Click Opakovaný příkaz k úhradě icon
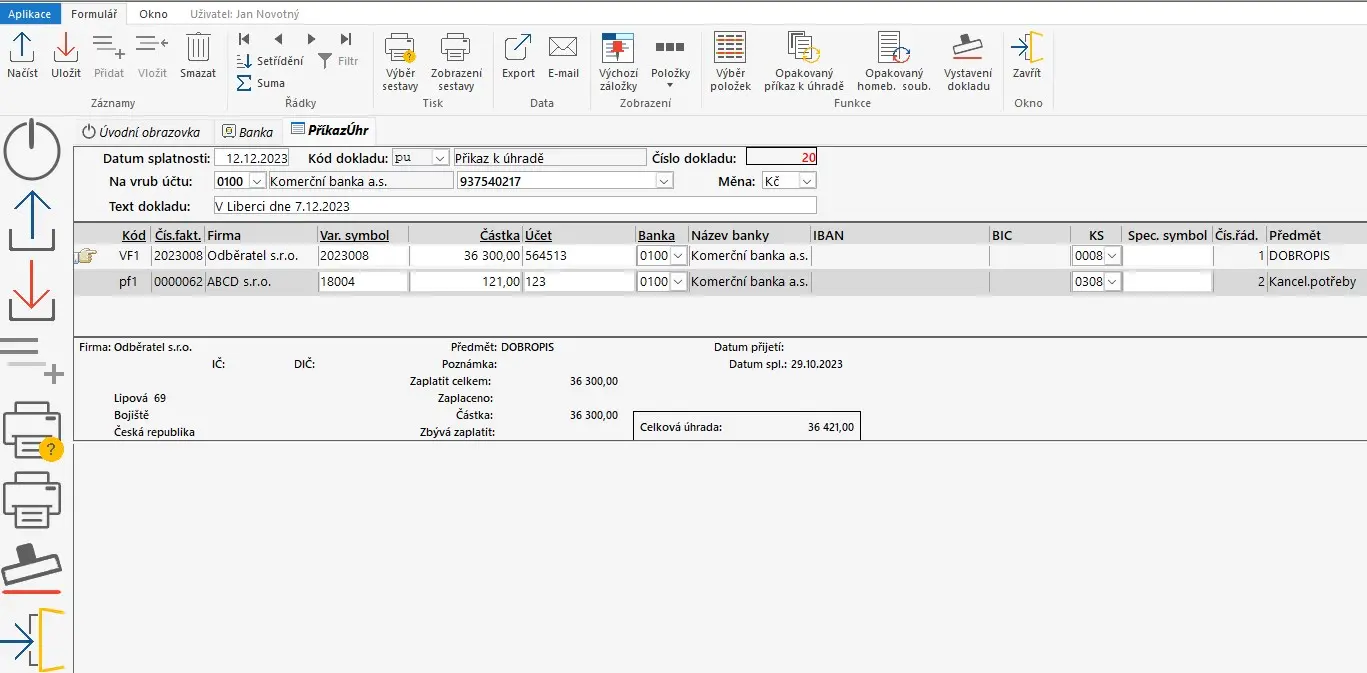 tap(803, 48)
